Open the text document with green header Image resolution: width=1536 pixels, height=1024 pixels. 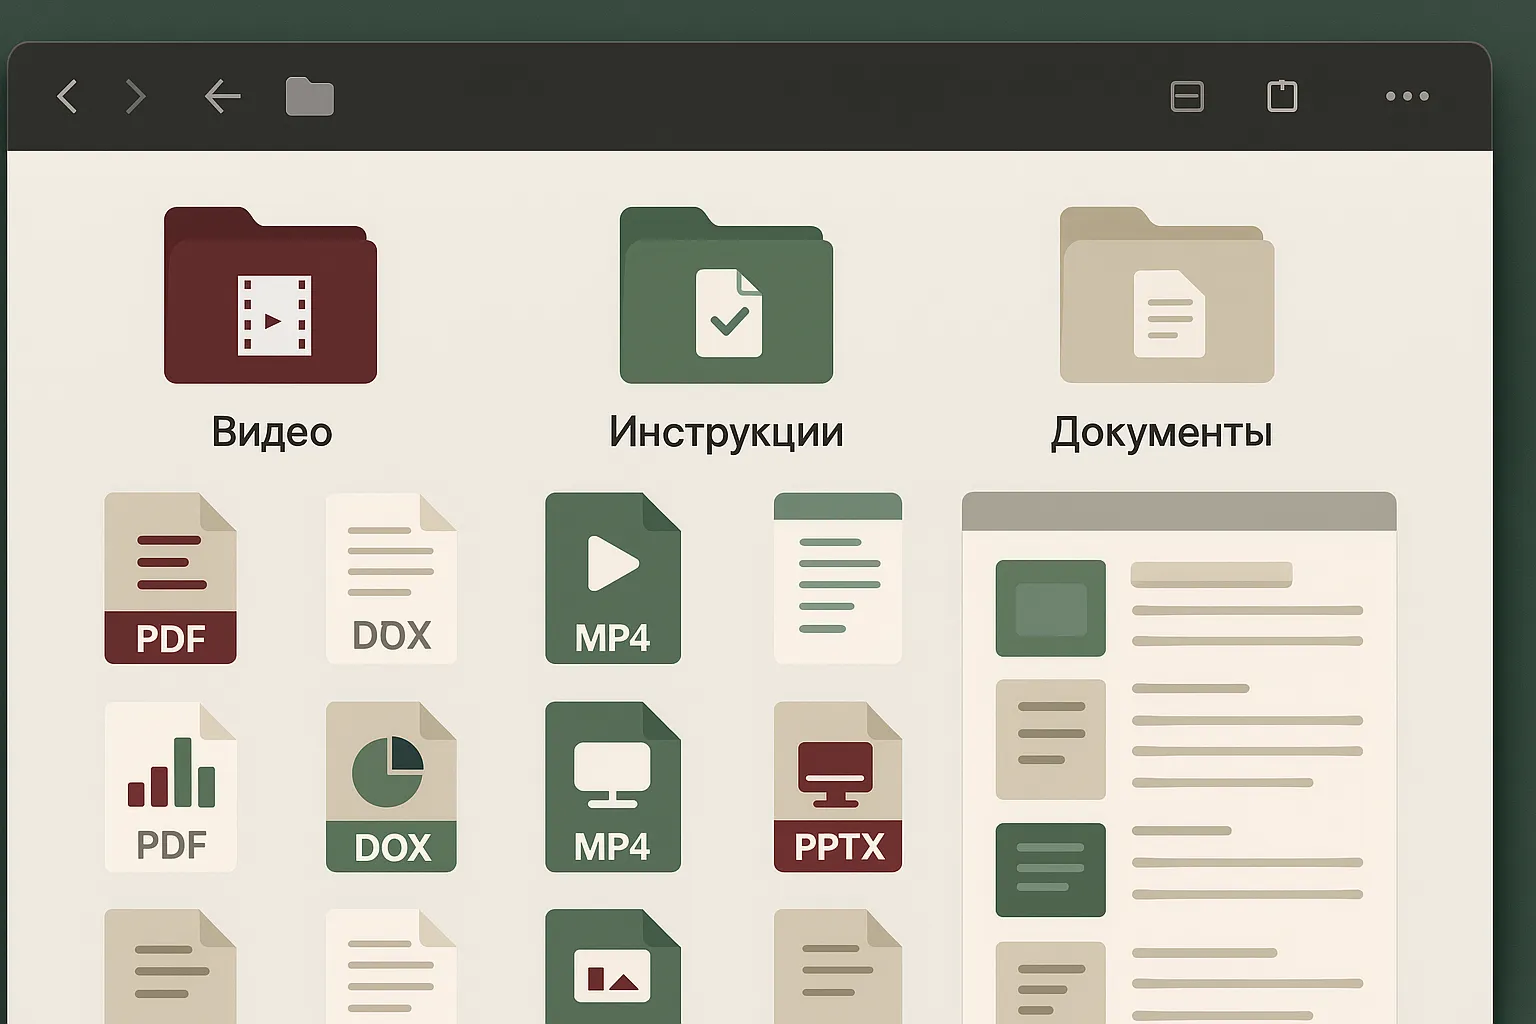click(x=838, y=578)
